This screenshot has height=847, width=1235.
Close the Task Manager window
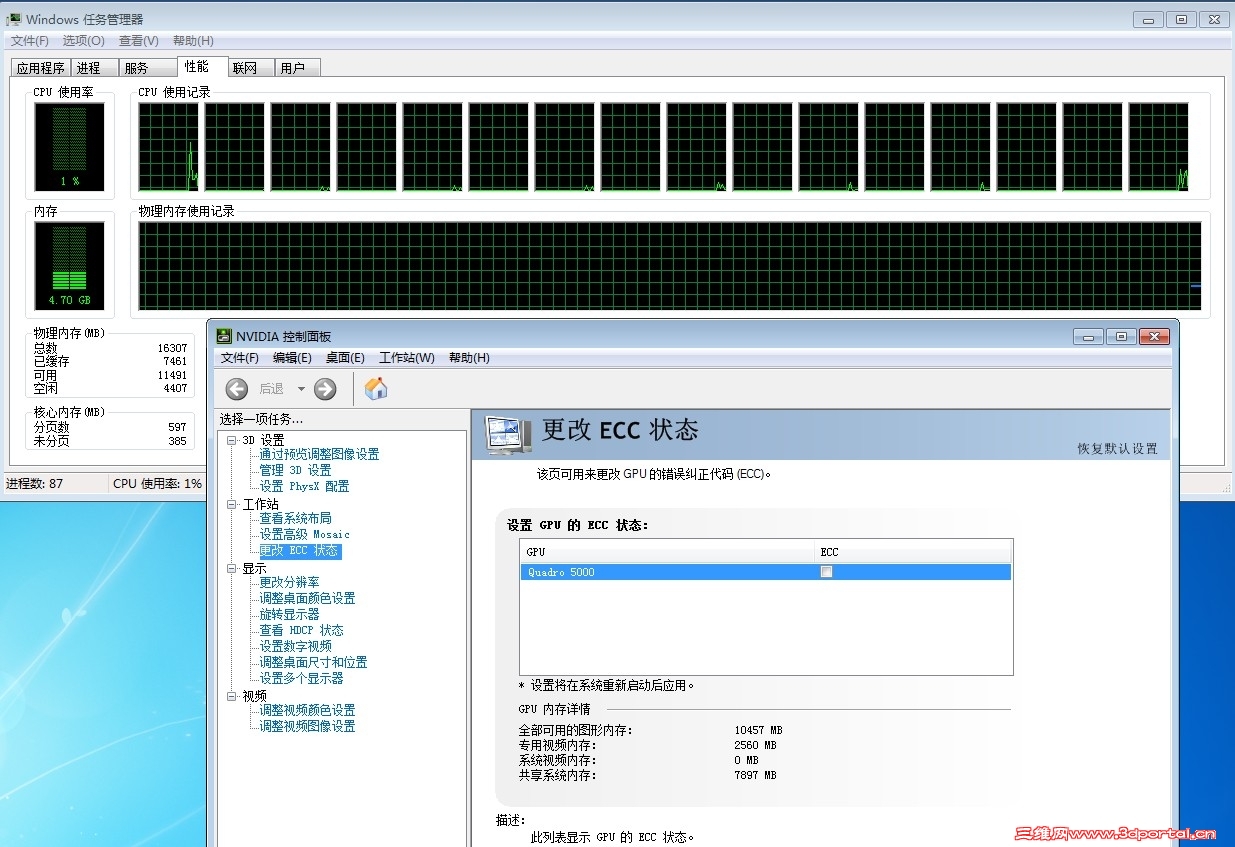pyautogui.click(x=1214, y=19)
